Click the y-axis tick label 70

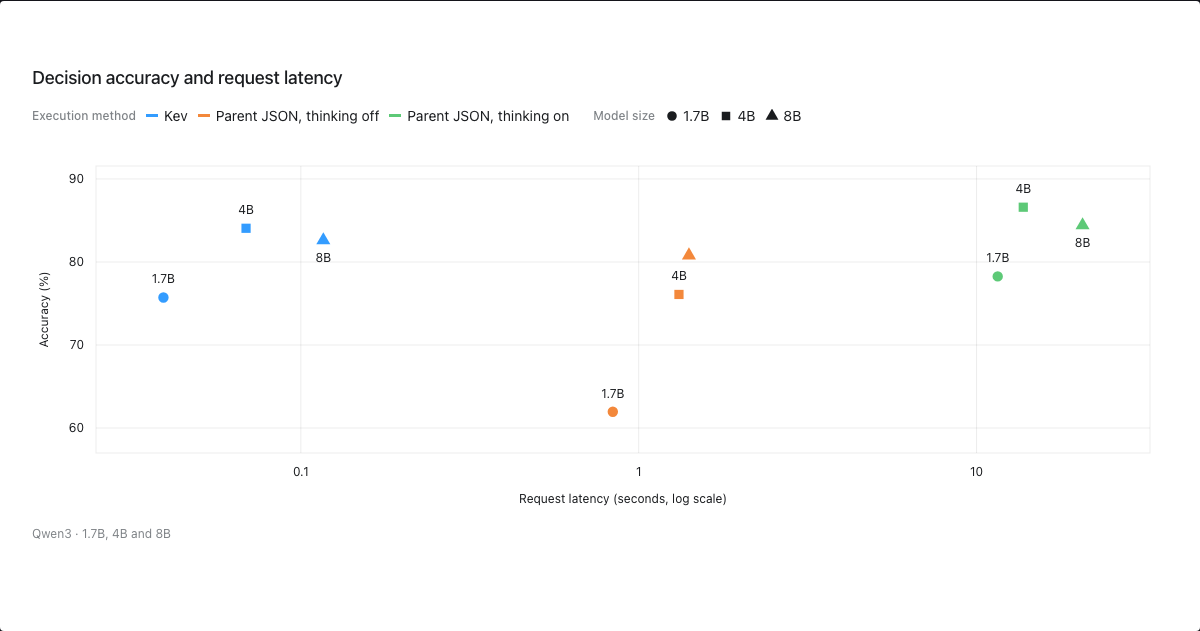click(77, 345)
